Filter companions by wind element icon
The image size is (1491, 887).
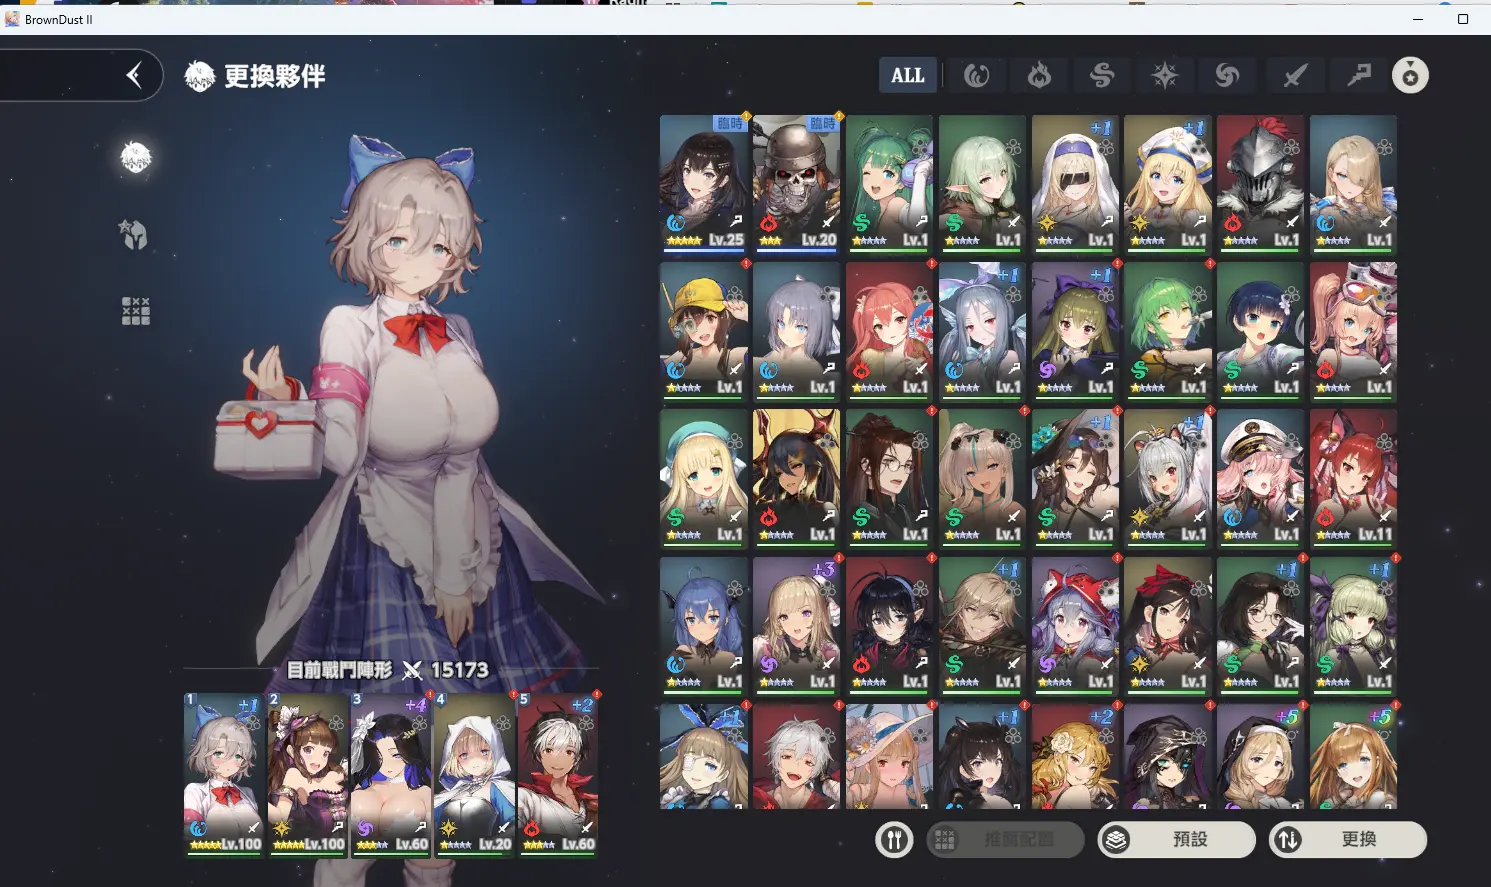coord(1102,75)
